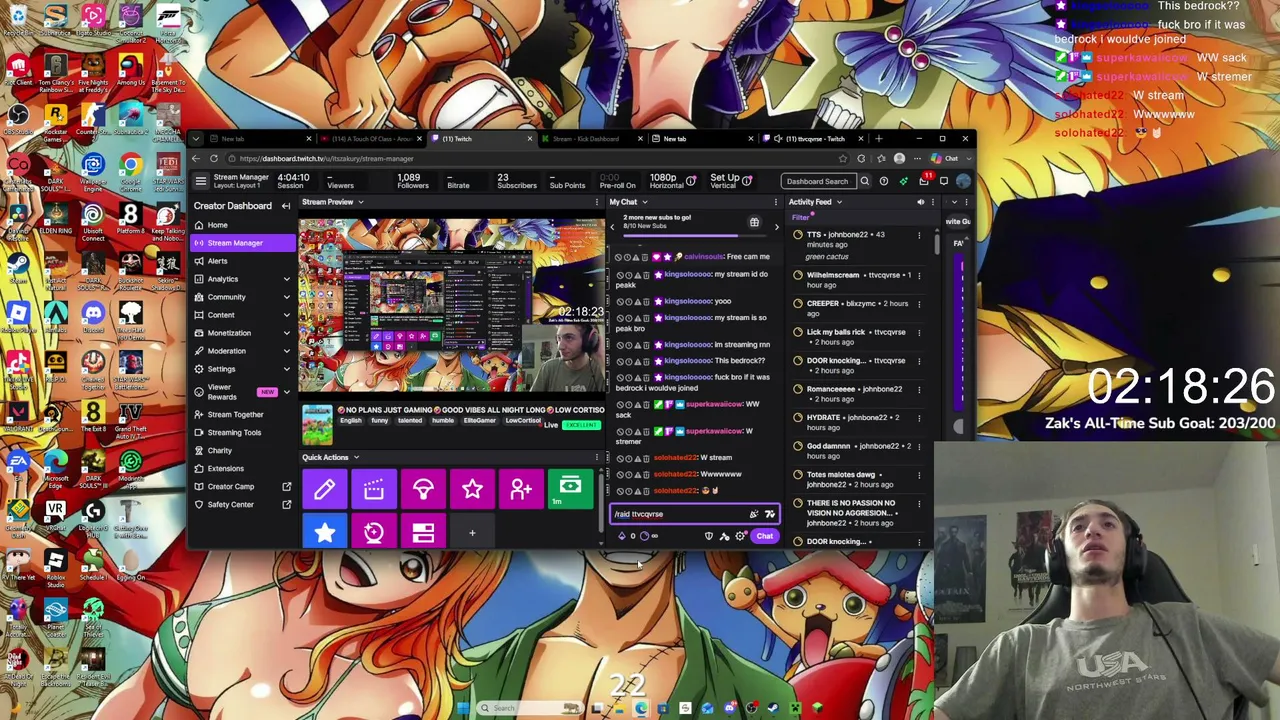
Task: Go to the next sub goal slide
Action: (776, 227)
